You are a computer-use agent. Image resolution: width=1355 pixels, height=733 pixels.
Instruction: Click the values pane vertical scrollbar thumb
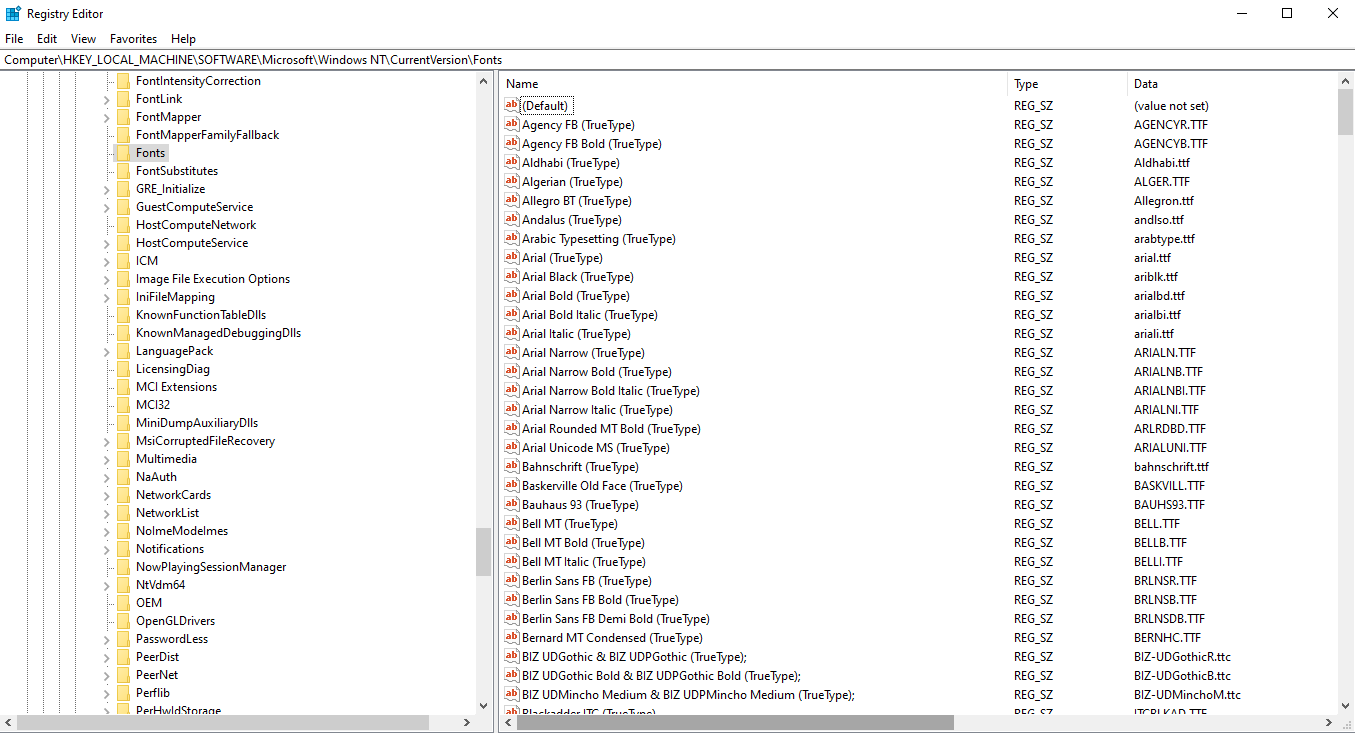(x=1345, y=111)
